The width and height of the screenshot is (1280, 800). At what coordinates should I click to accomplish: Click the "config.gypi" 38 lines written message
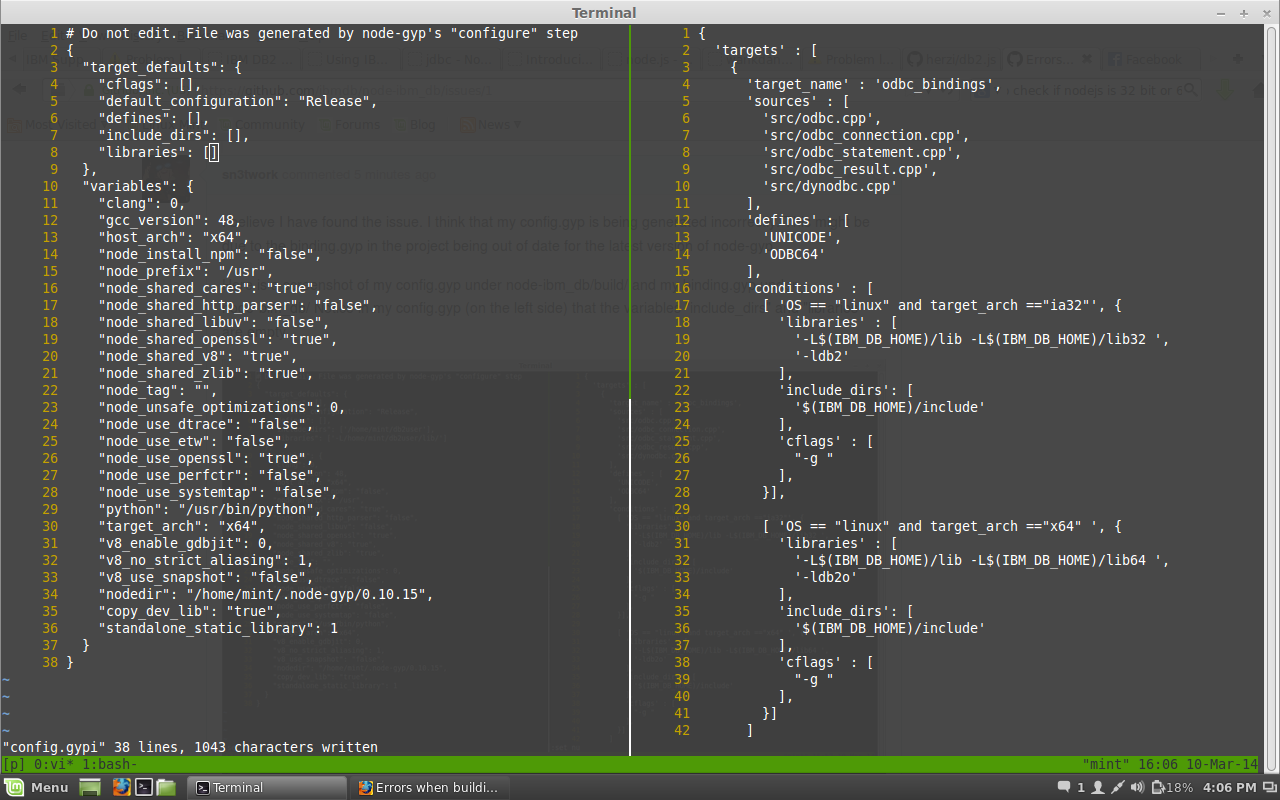(190, 747)
